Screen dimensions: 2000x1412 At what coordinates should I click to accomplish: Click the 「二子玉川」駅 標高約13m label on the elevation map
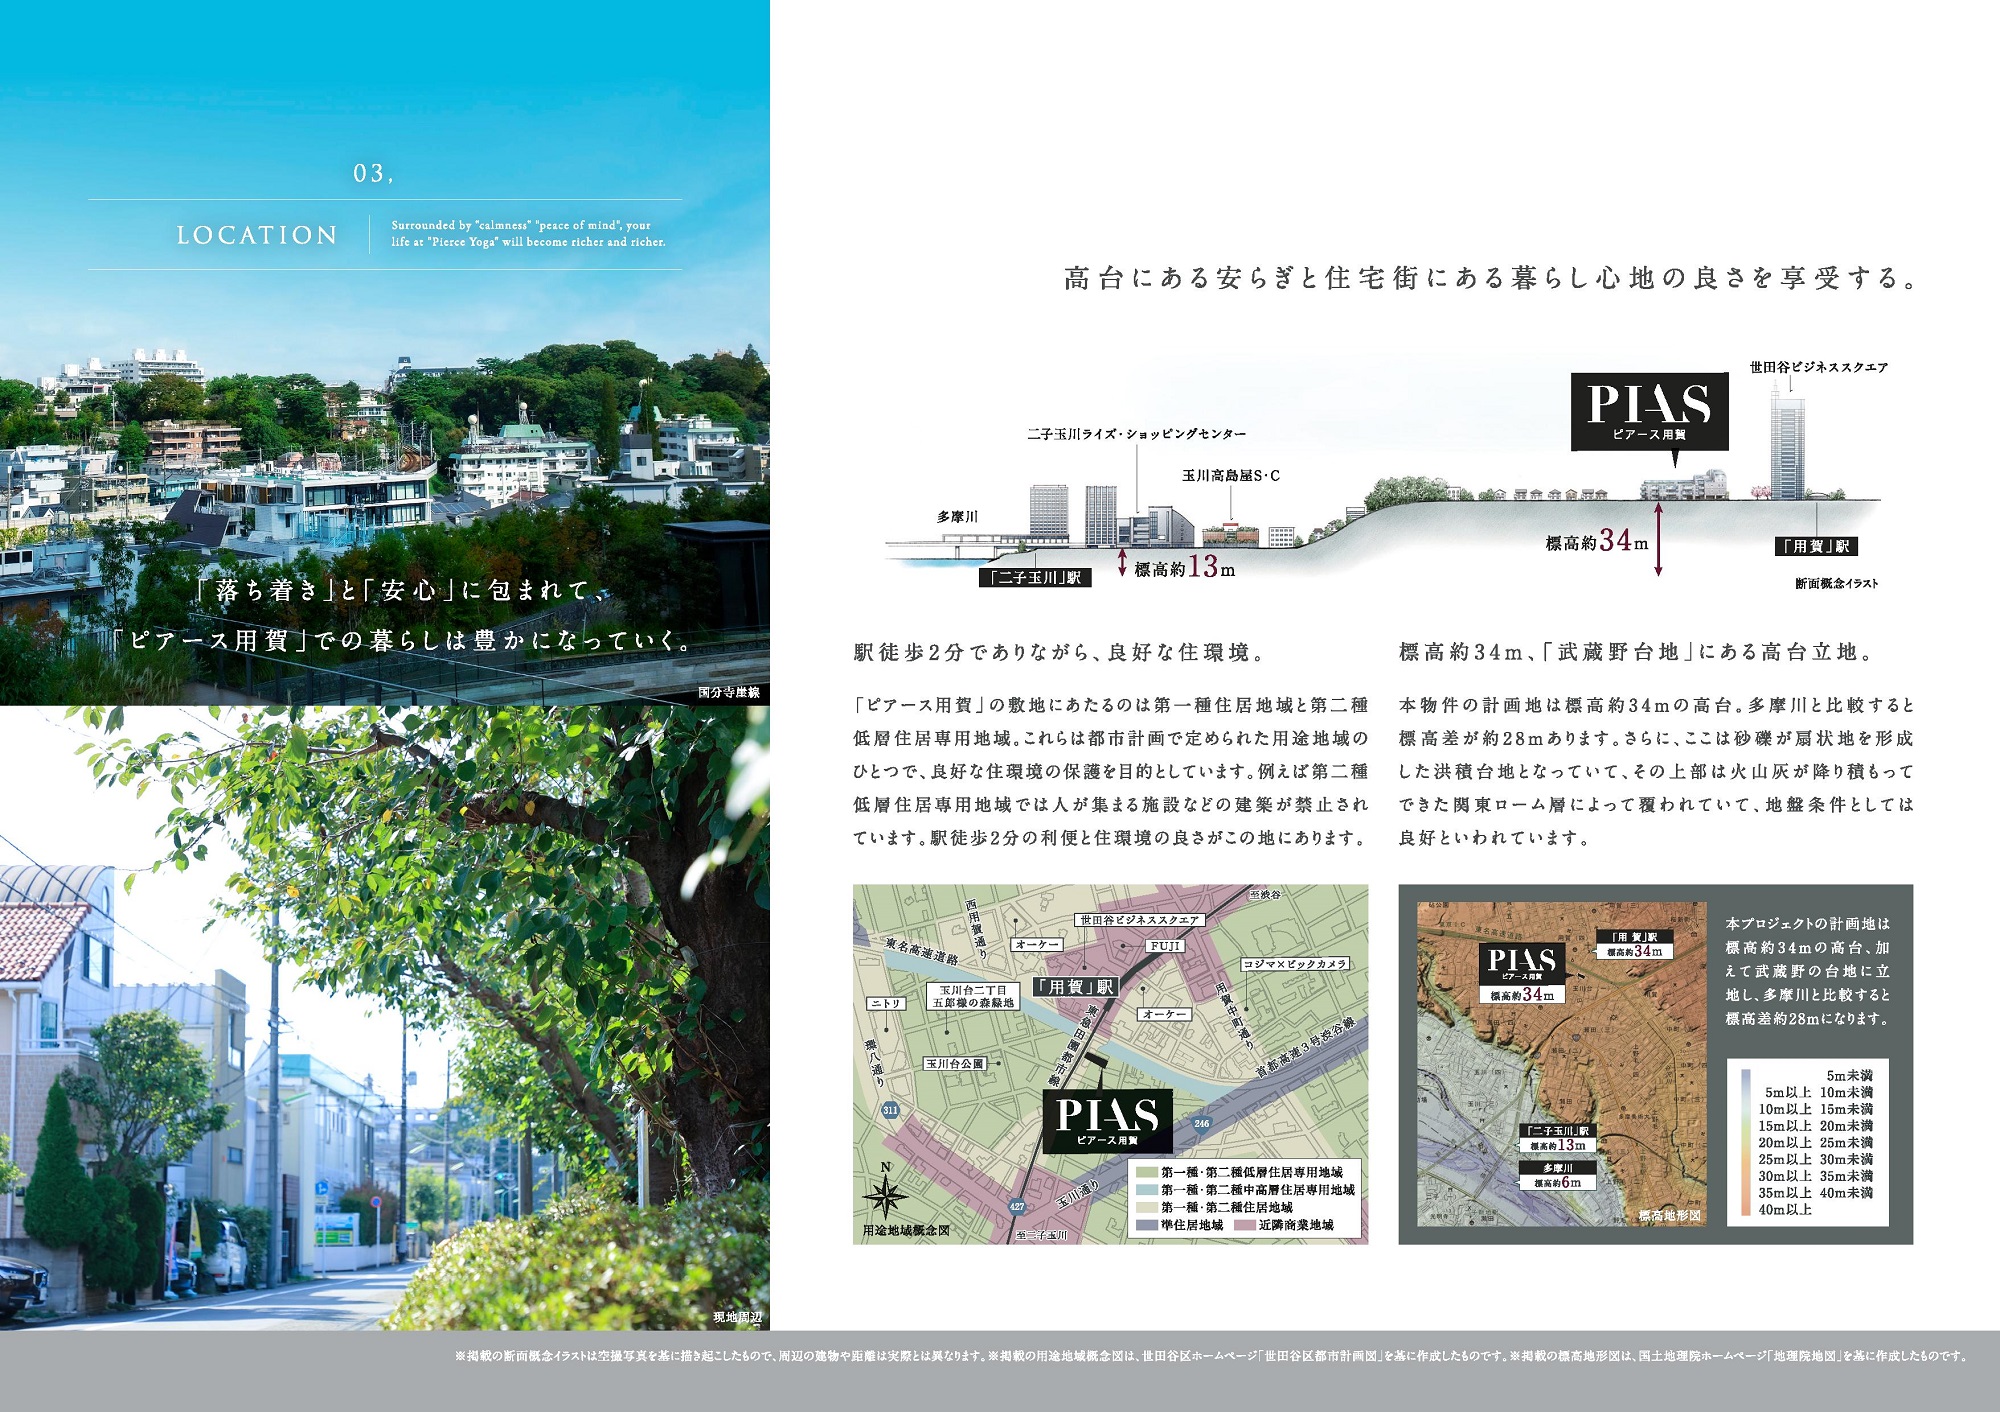[x=1558, y=1138]
